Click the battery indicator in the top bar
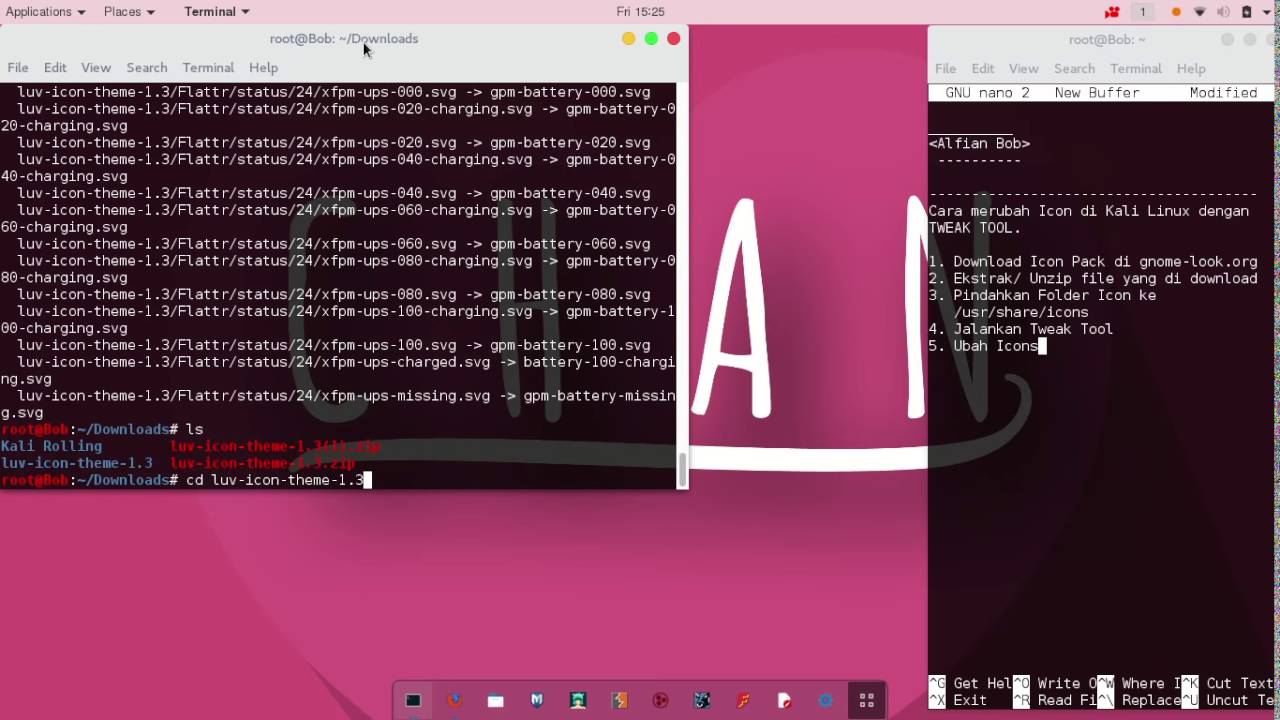1280x720 pixels. pos(1246,11)
